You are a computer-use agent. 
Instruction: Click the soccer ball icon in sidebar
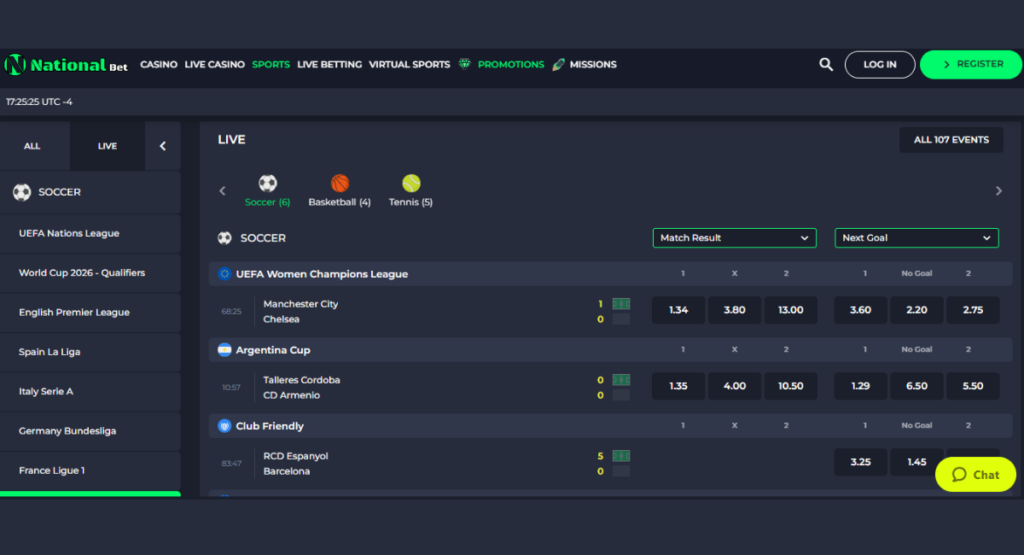coord(22,192)
